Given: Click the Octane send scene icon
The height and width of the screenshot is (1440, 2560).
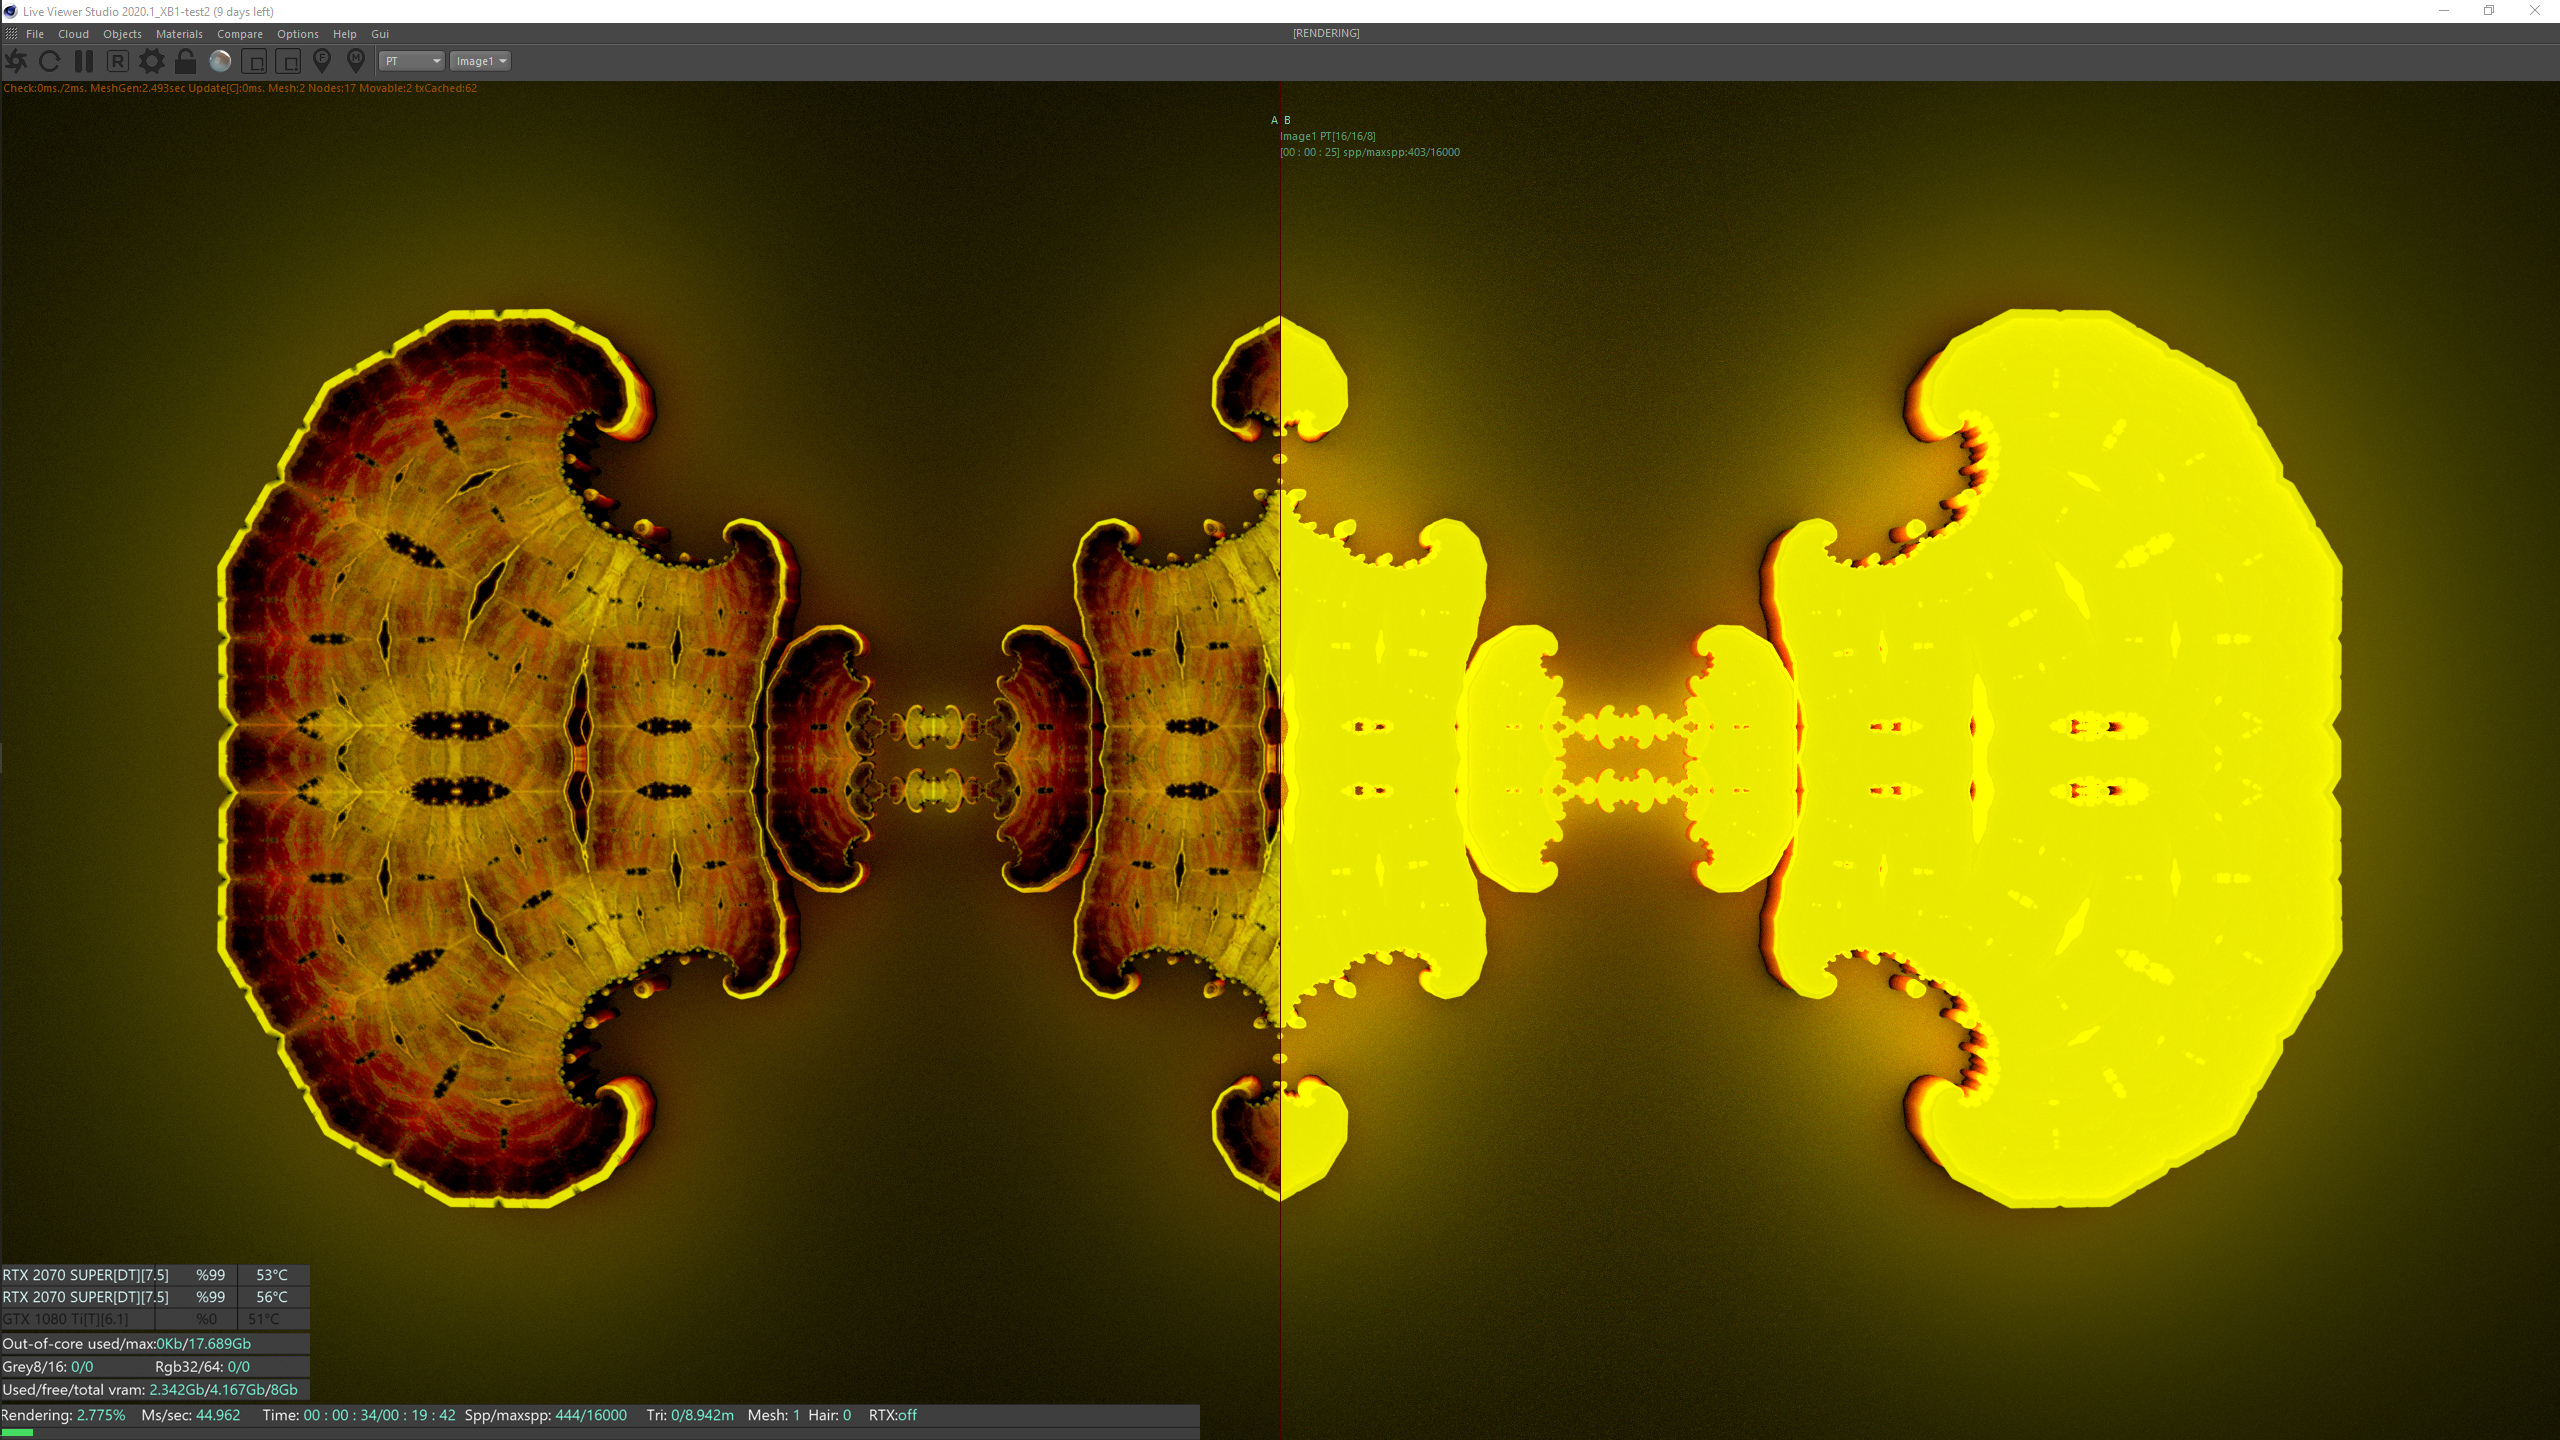Looking at the screenshot, I should tap(16, 61).
